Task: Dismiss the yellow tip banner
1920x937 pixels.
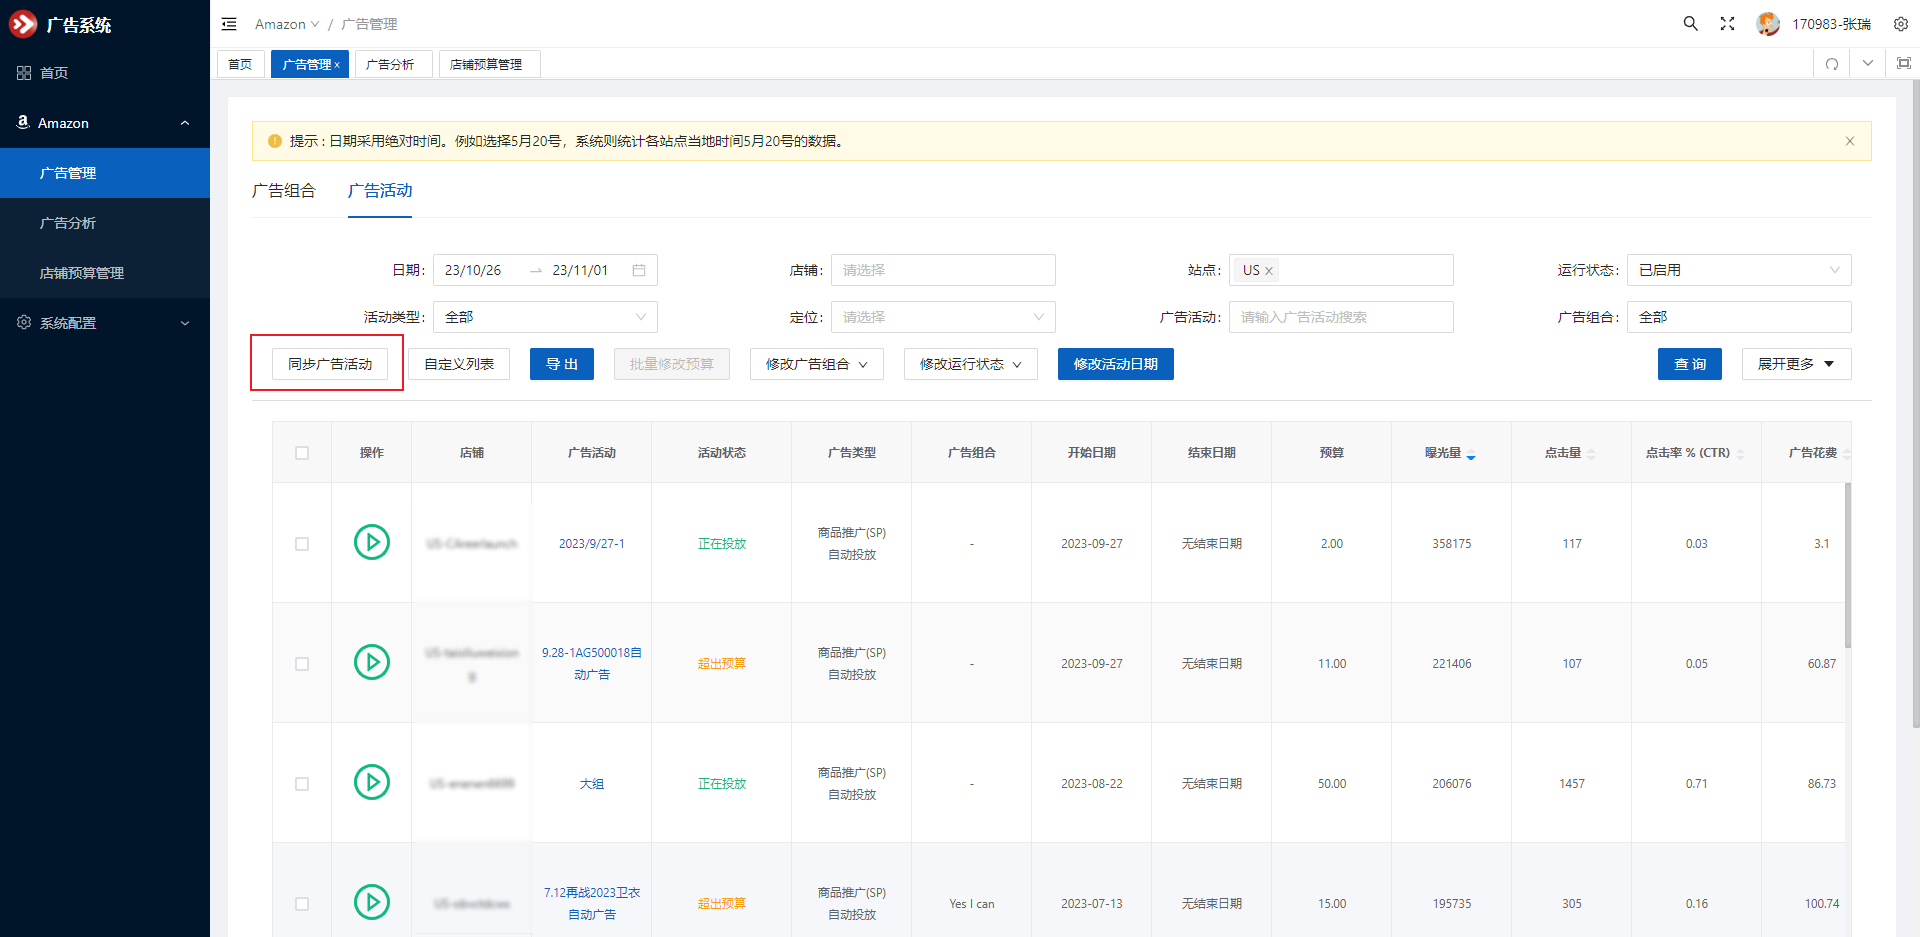Action: point(1849,141)
